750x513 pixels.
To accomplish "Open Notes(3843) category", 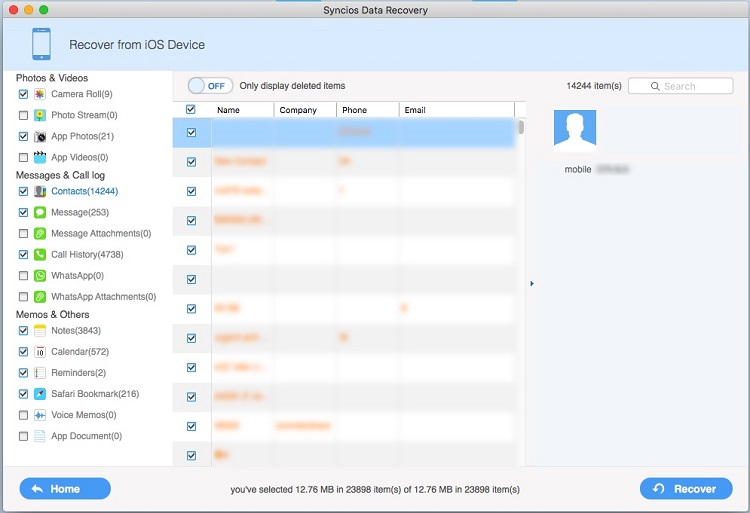I will click(x=76, y=330).
